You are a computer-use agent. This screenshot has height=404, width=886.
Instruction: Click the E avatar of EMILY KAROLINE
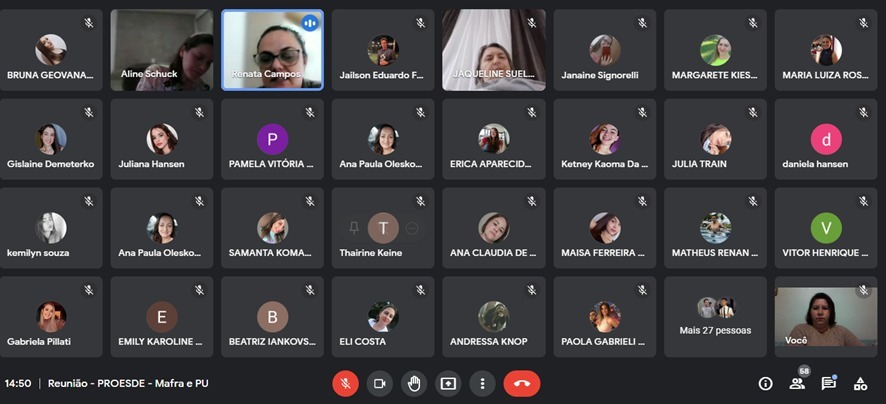click(162, 317)
